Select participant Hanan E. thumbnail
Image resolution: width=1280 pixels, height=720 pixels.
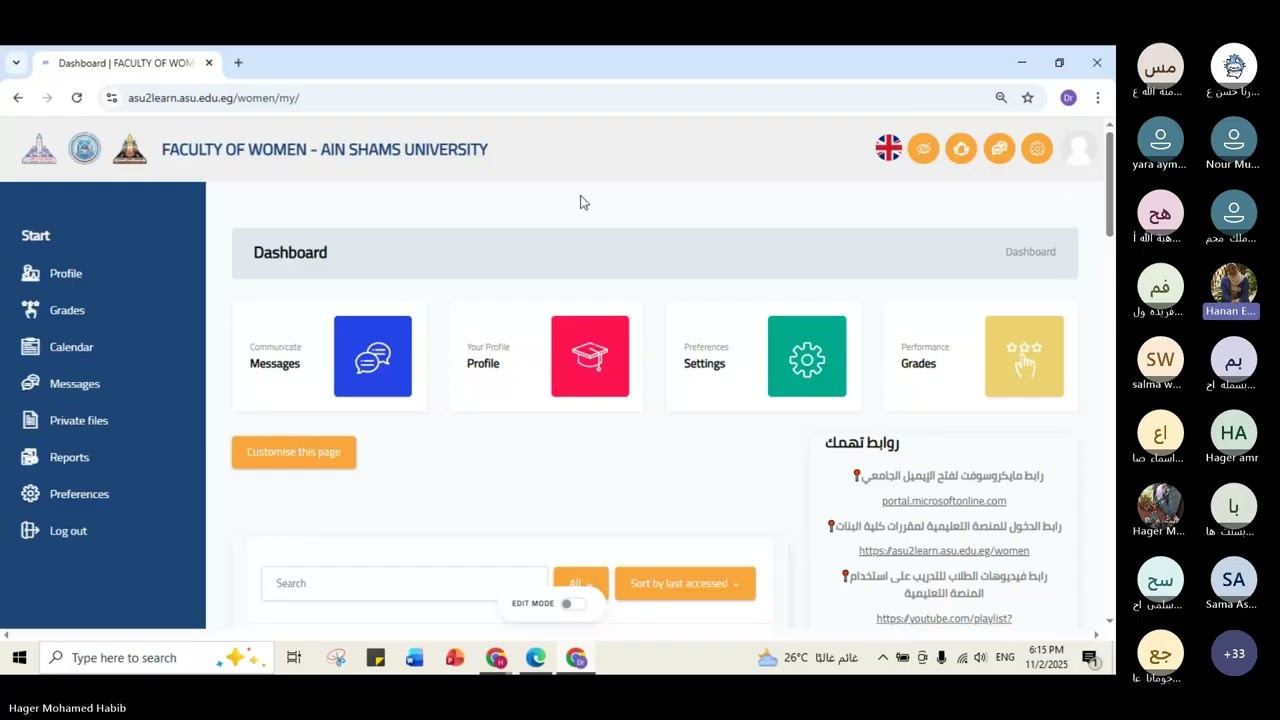tap(1233, 292)
